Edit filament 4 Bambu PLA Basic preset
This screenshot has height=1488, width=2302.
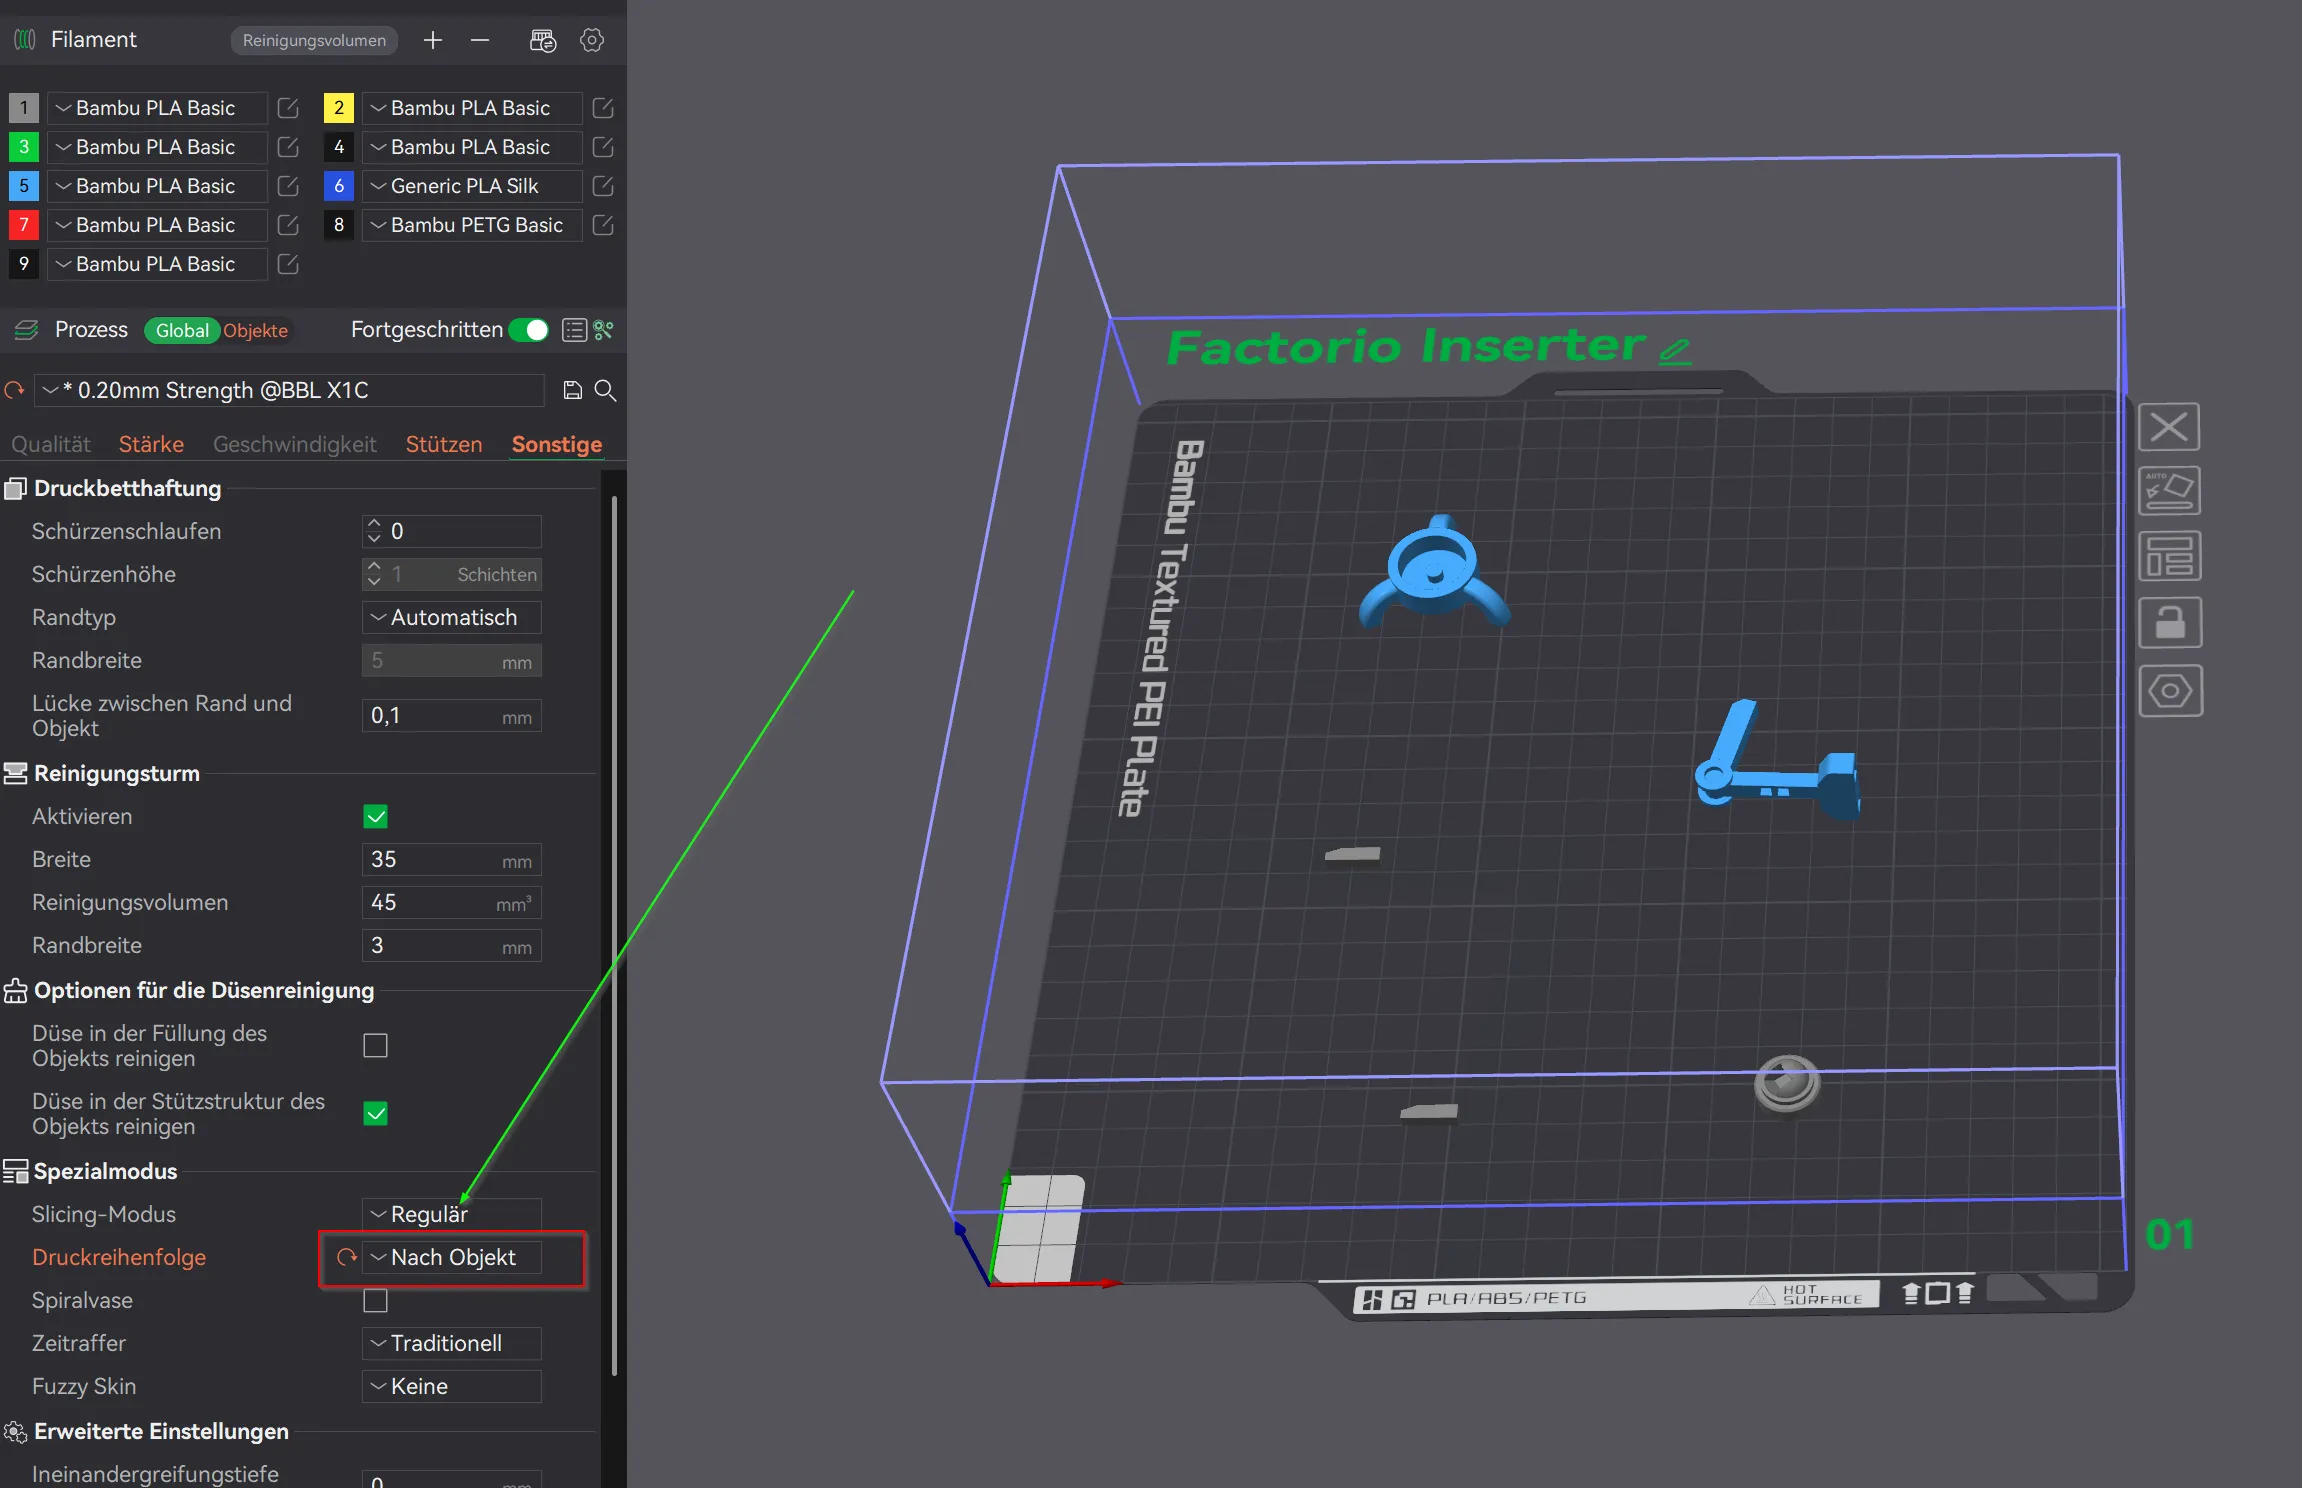point(603,147)
